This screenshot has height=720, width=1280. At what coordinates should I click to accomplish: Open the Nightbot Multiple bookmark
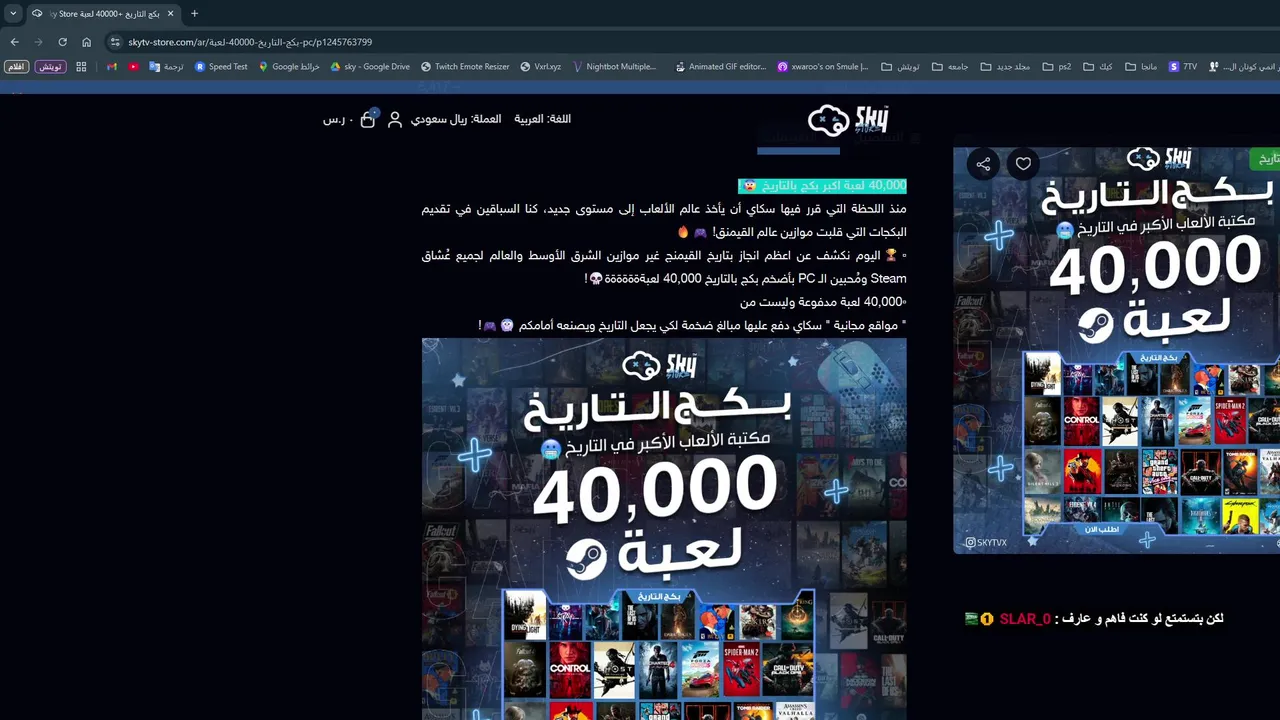614,67
